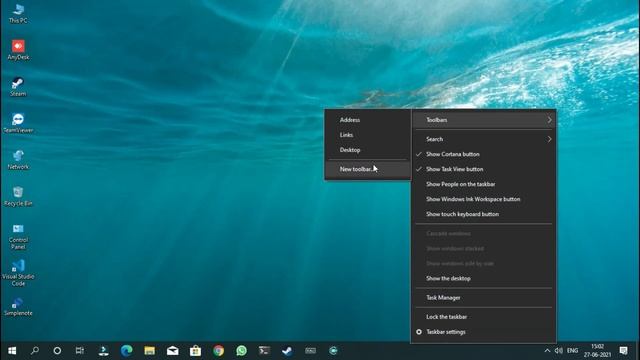
Task: Select Show the desktop
Action: [483, 278]
